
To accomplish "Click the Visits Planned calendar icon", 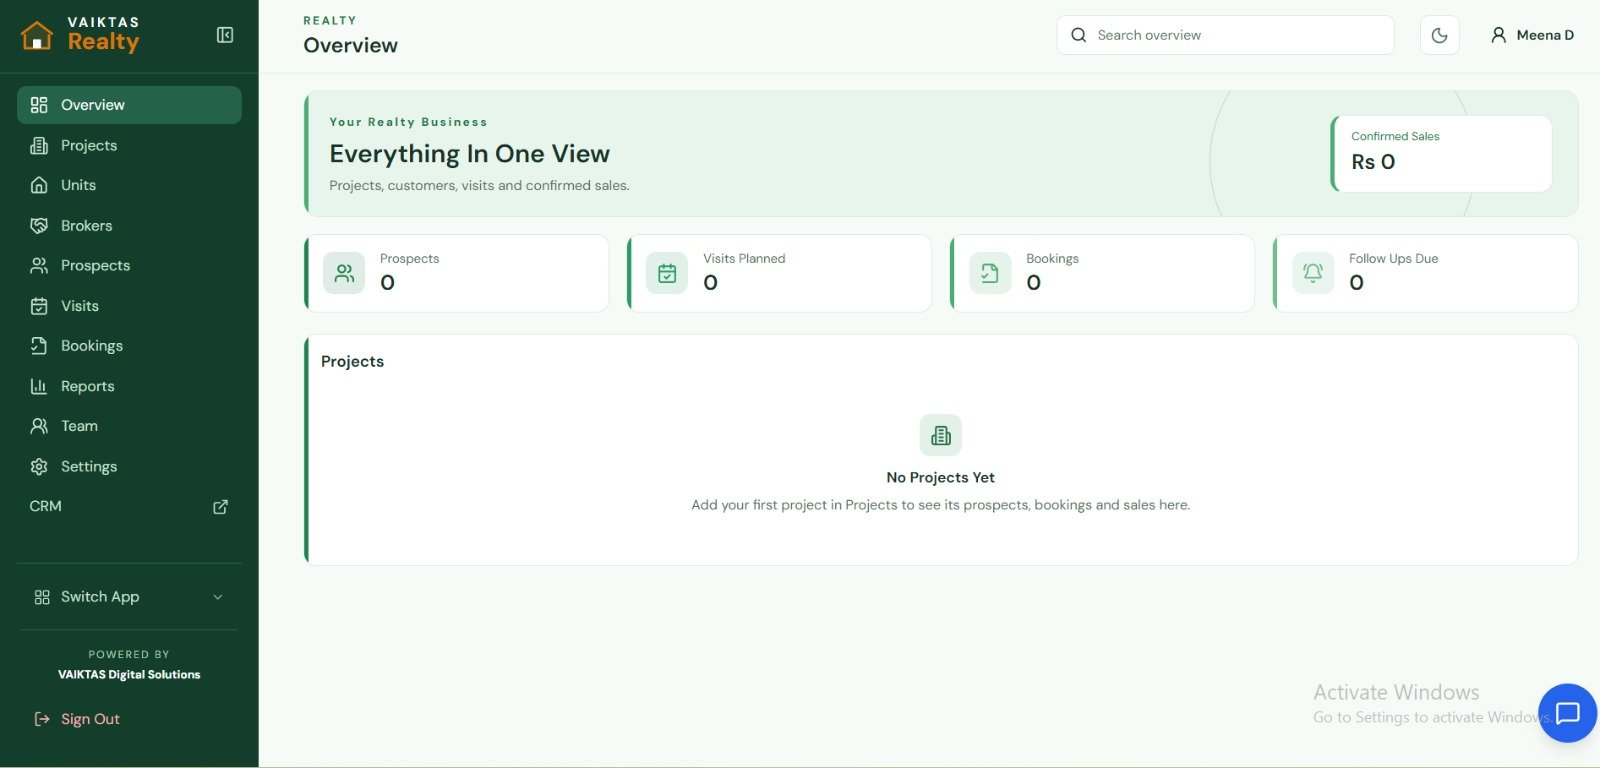I will (x=667, y=273).
